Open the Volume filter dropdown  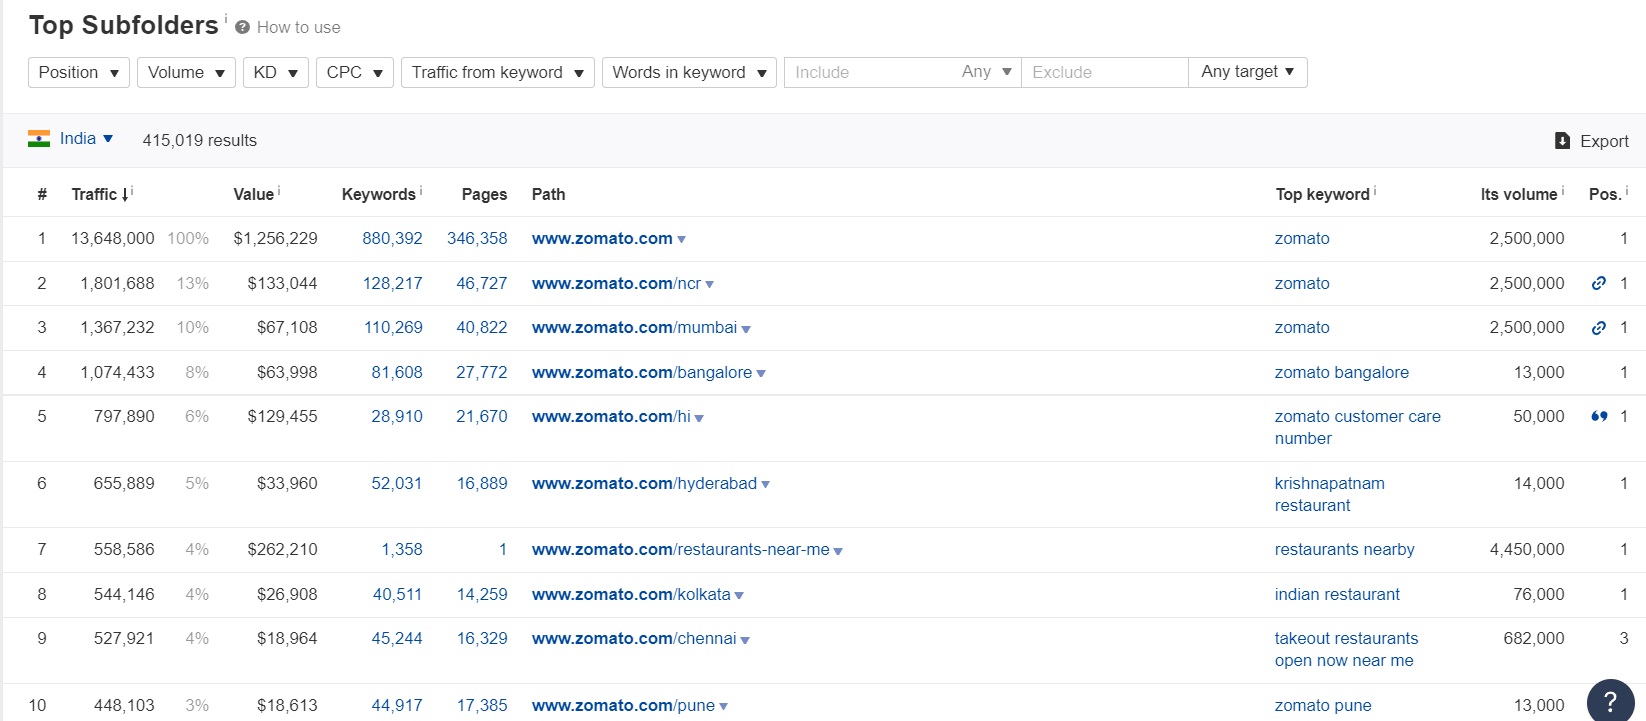186,72
